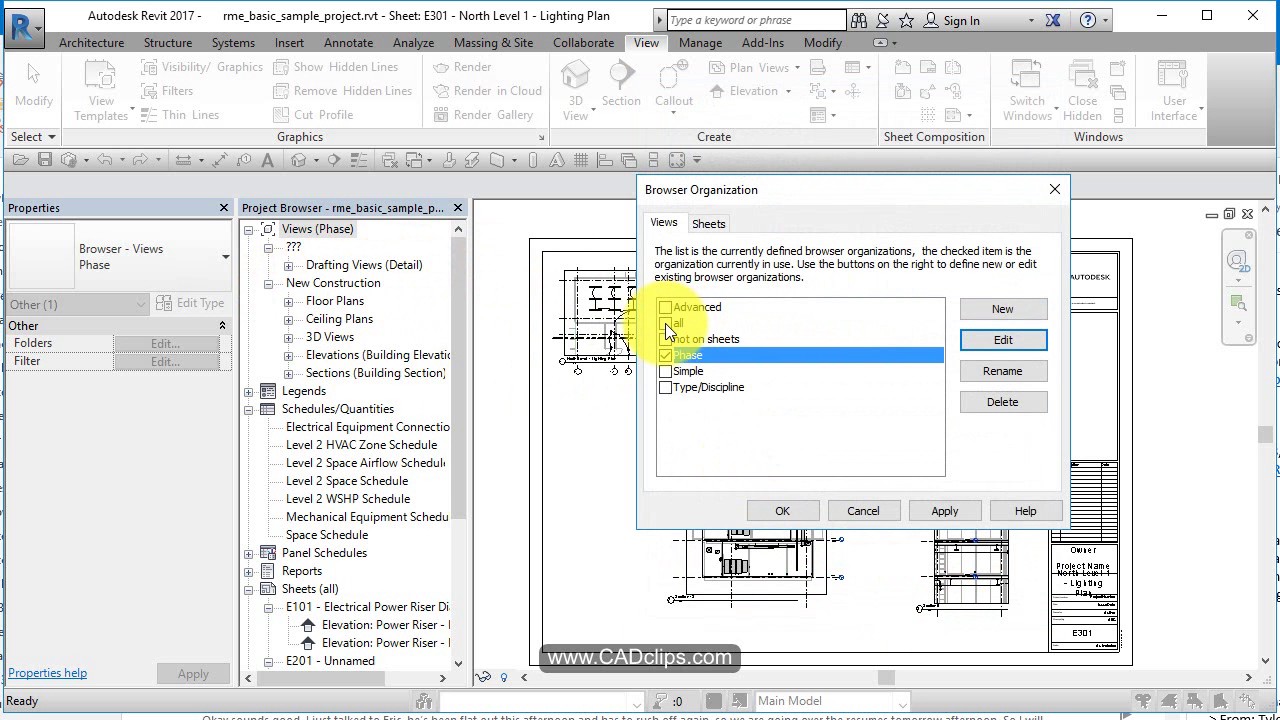
Task: Select E101 - Electrical Power Riser sheet
Action: (x=367, y=607)
